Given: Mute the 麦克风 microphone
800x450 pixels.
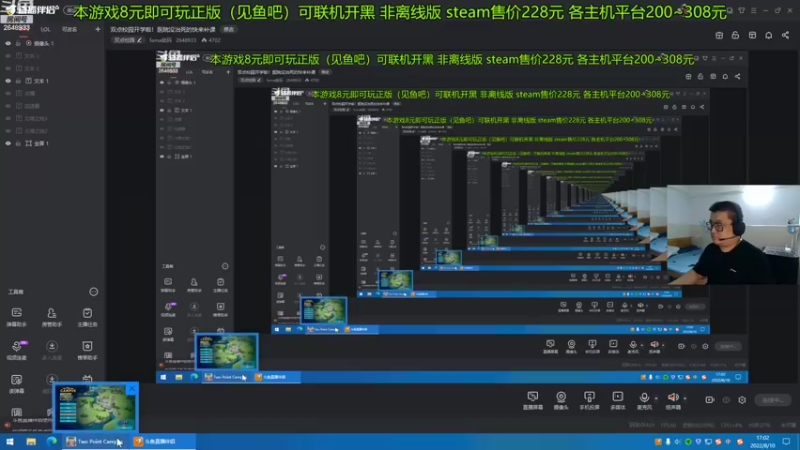Looking at the screenshot, I should click(644, 401).
